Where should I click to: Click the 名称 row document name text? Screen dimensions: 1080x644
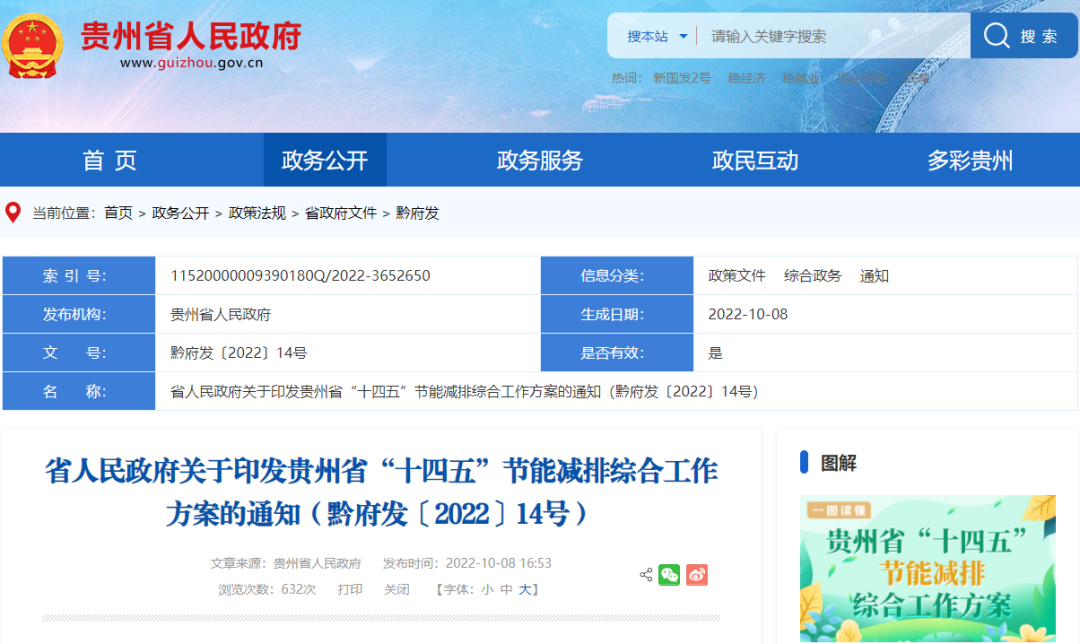(464, 391)
